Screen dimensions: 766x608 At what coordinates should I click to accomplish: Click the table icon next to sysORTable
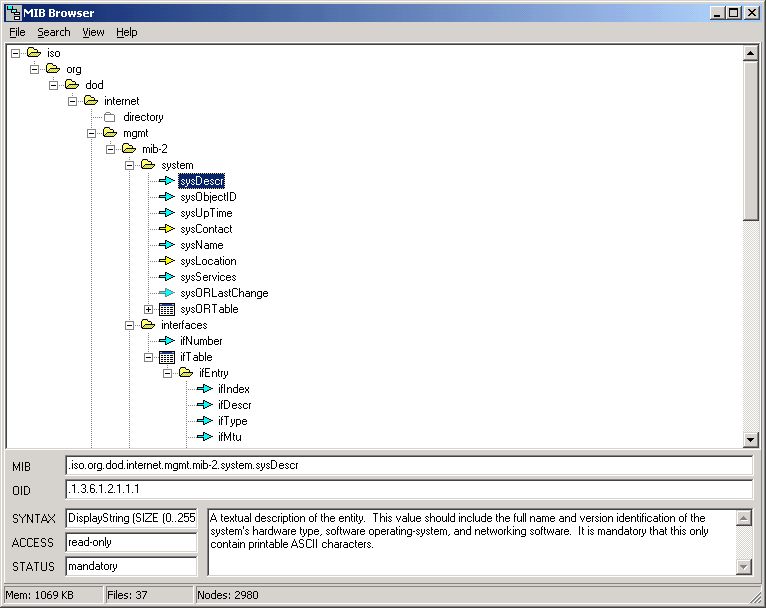[x=167, y=309]
